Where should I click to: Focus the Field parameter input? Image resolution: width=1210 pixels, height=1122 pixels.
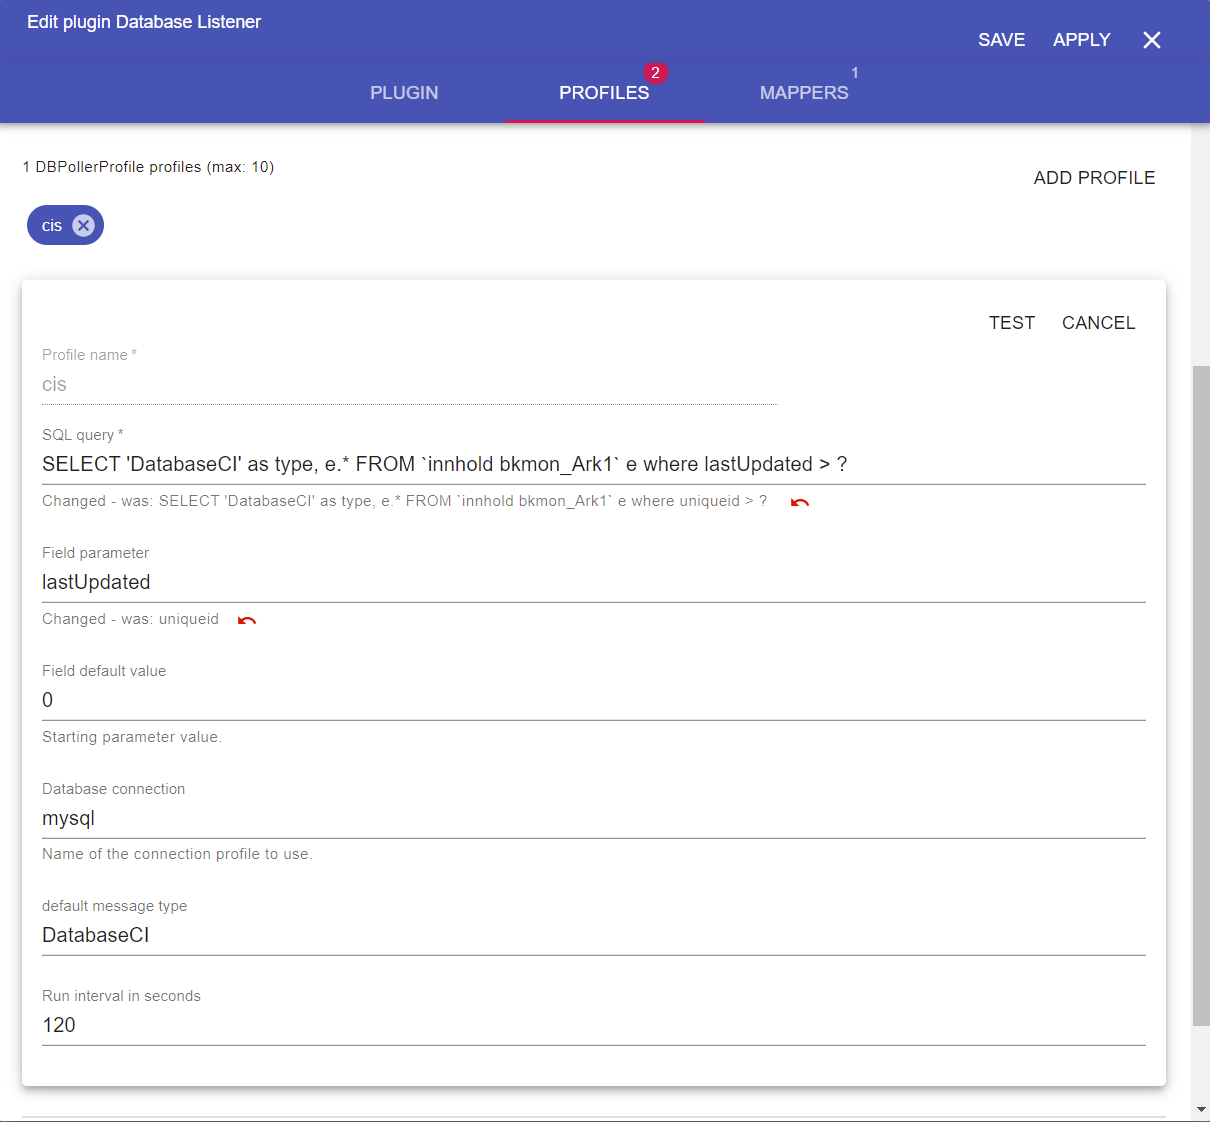tap(592, 583)
